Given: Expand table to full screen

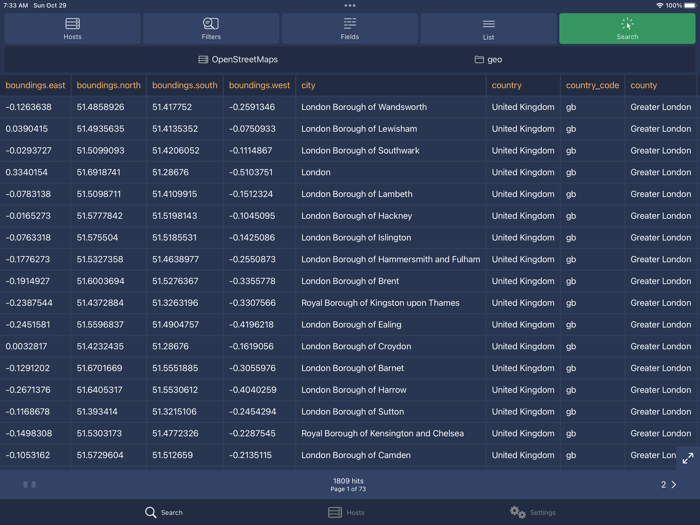Looking at the screenshot, I should click(x=688, y=458).
